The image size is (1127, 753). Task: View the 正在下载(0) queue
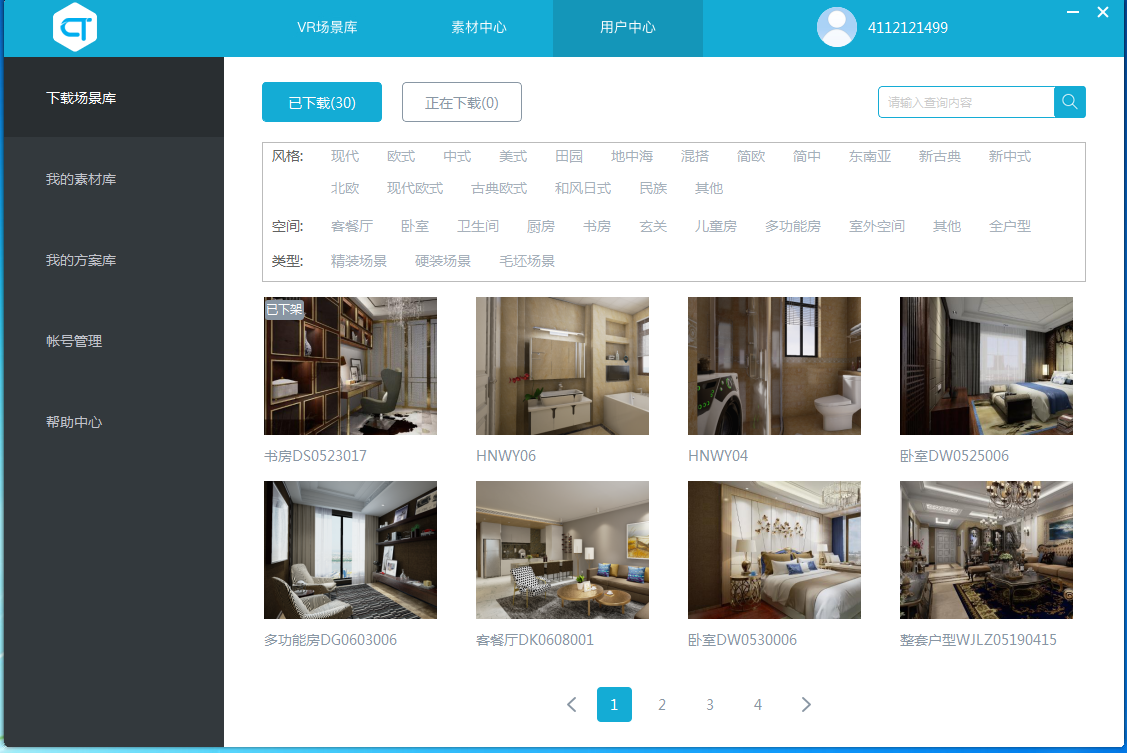point(461,102)
